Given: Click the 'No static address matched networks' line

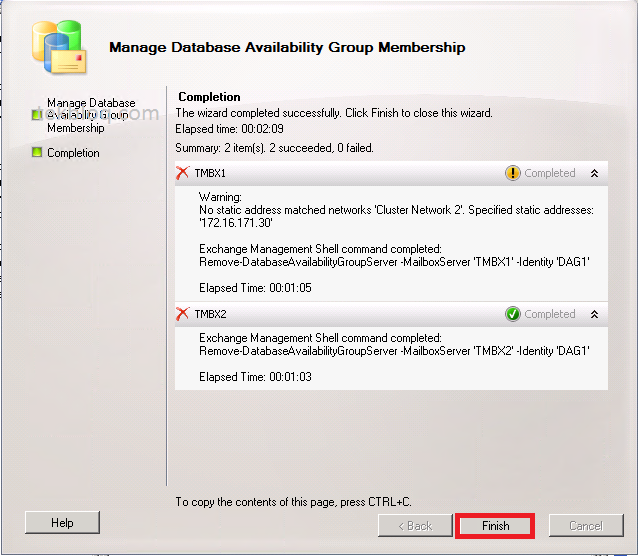Looking at the screenshot, I should (x=396, y=210).
